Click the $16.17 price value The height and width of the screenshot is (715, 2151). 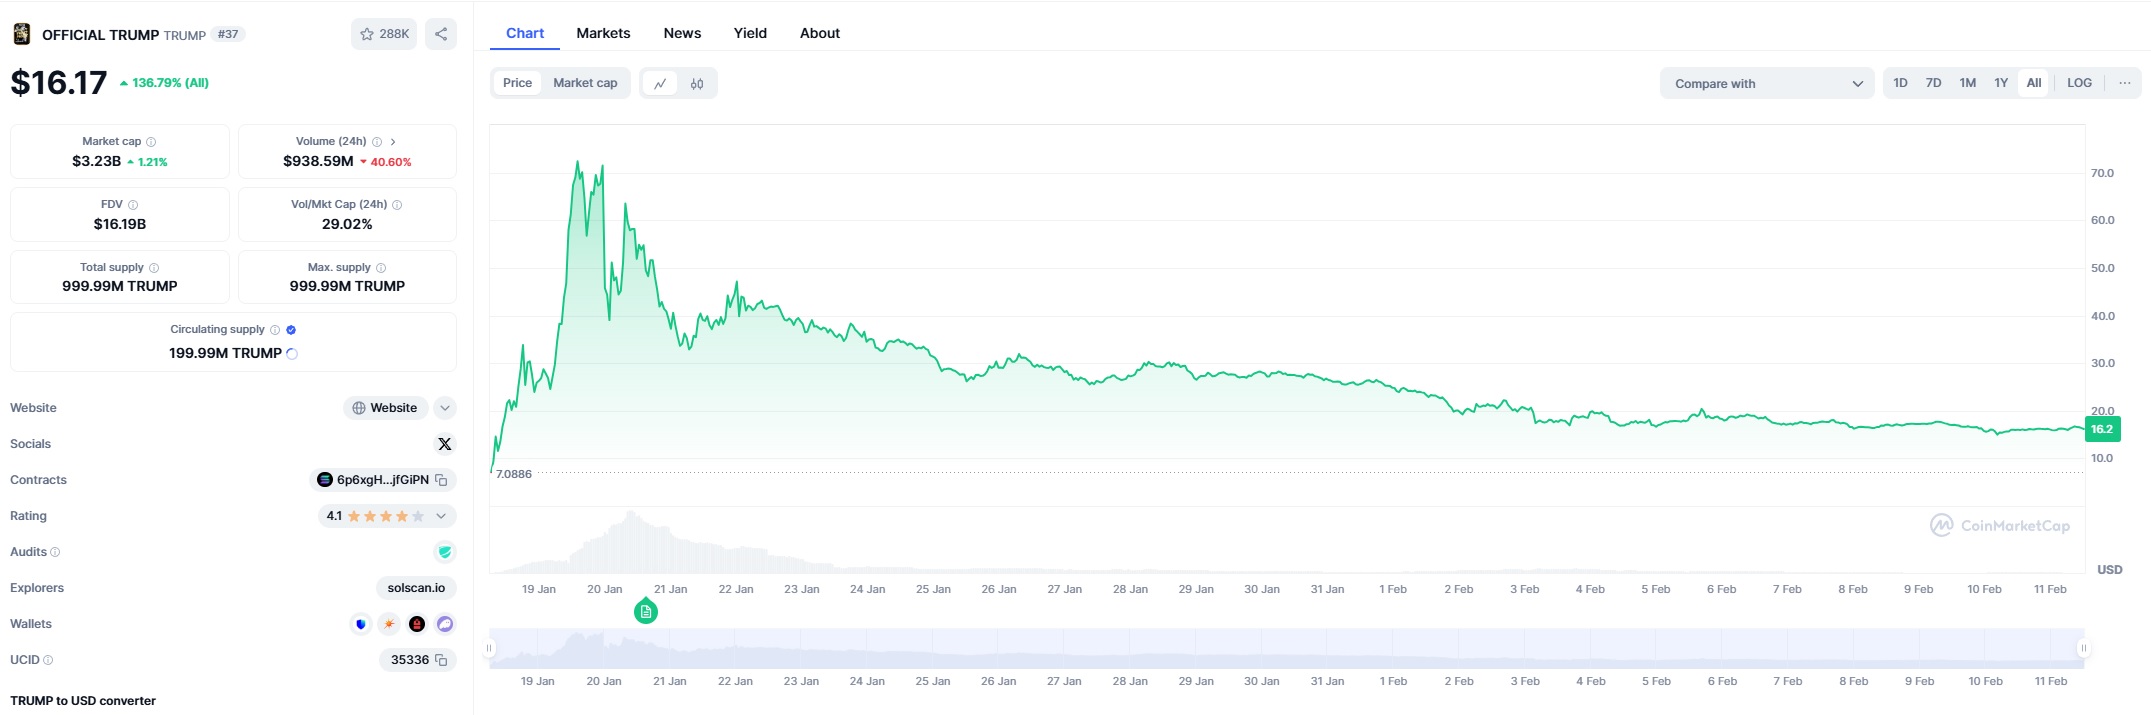[x=59, y=82]
